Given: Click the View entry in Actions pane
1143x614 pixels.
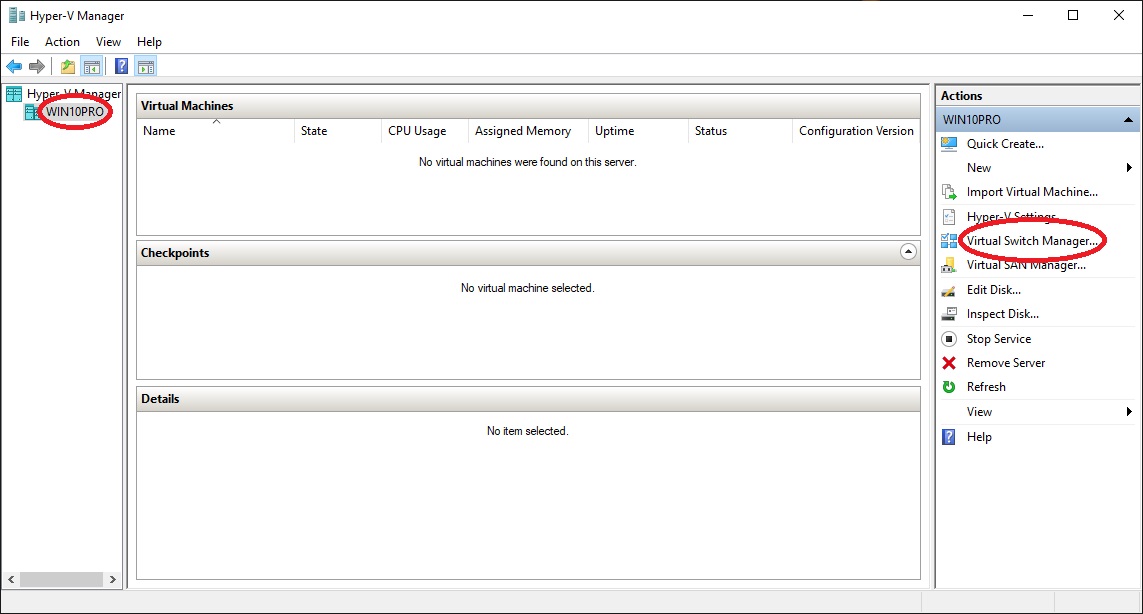Looking at the screenshot, I should coord(979,412).
